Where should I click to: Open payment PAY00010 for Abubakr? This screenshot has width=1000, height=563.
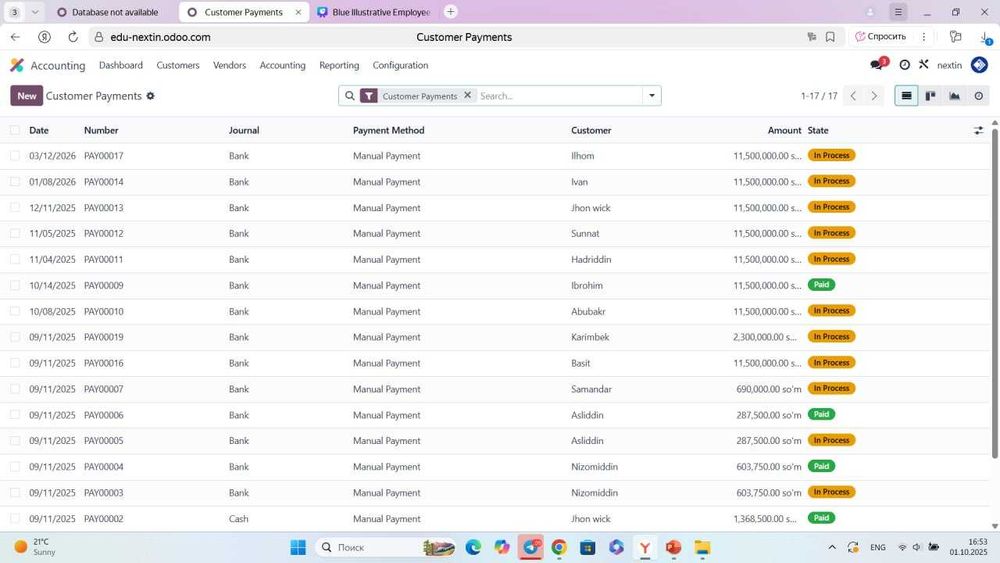[495, 311]
